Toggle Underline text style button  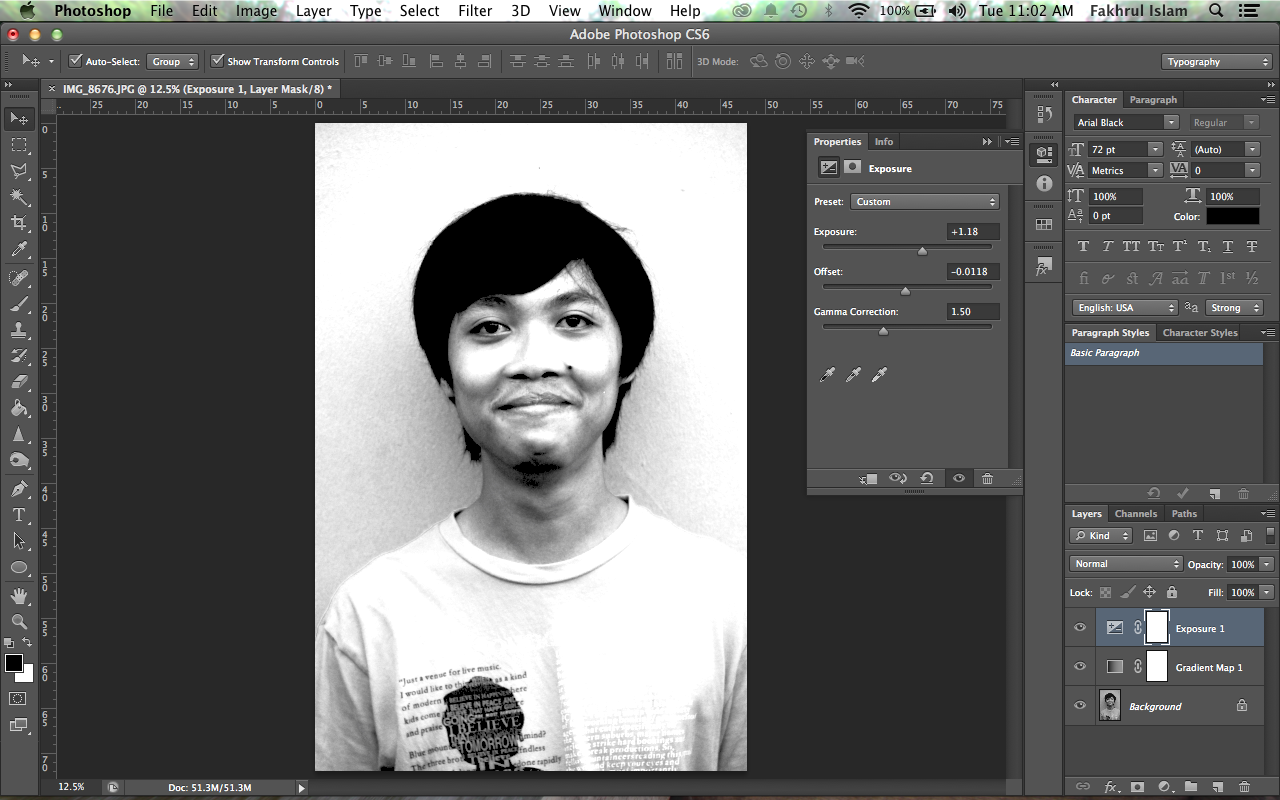(1228, 247)
